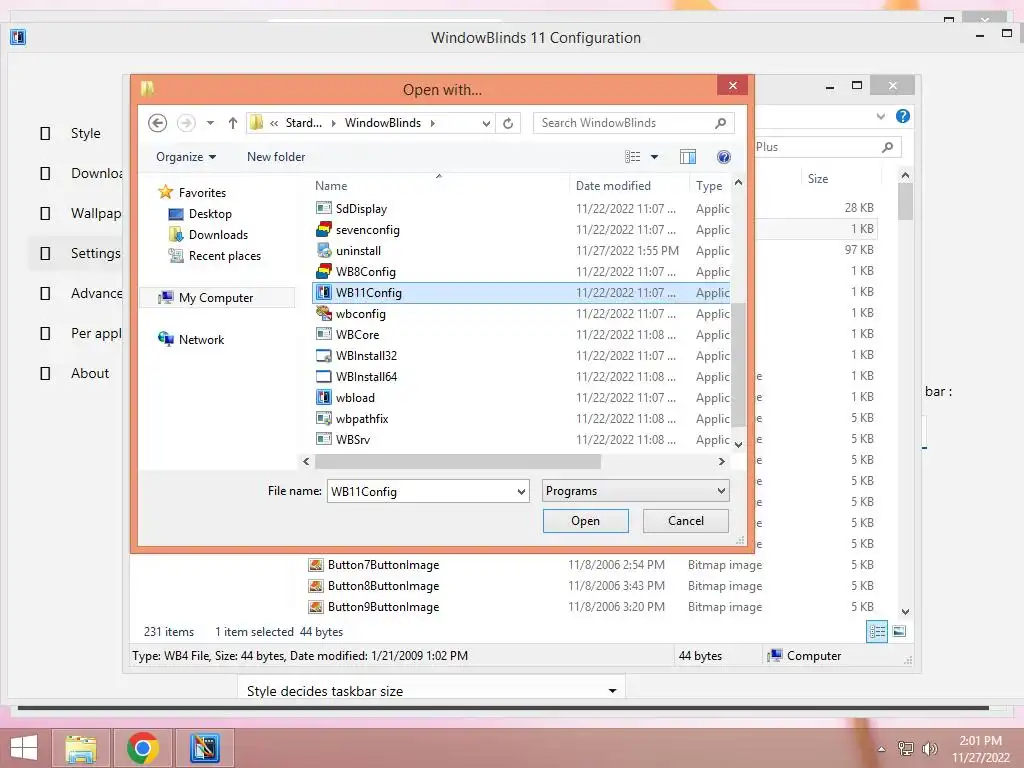This screenshot has width=1024, height=768.
Task: Select WBSrv in the file list
Action: (521, 439)
